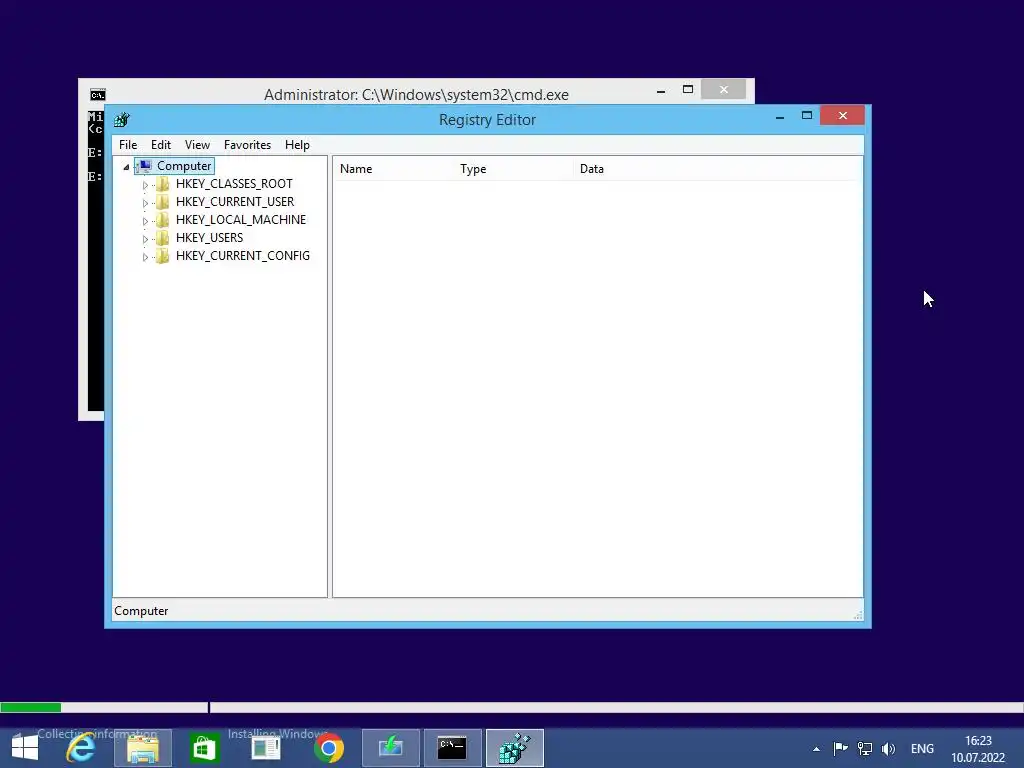Click the Data column header
Screen dimensions: 1024x768
point(718,169)
